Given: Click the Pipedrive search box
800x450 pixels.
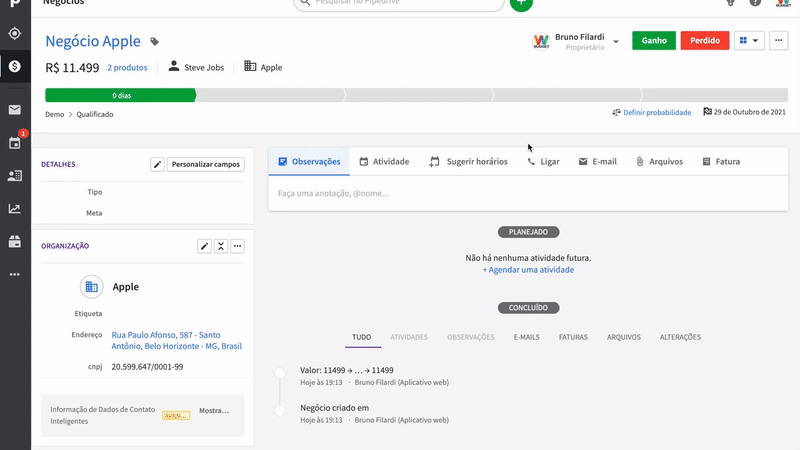Looking at the screenshot, I should (x=399, y=4).
